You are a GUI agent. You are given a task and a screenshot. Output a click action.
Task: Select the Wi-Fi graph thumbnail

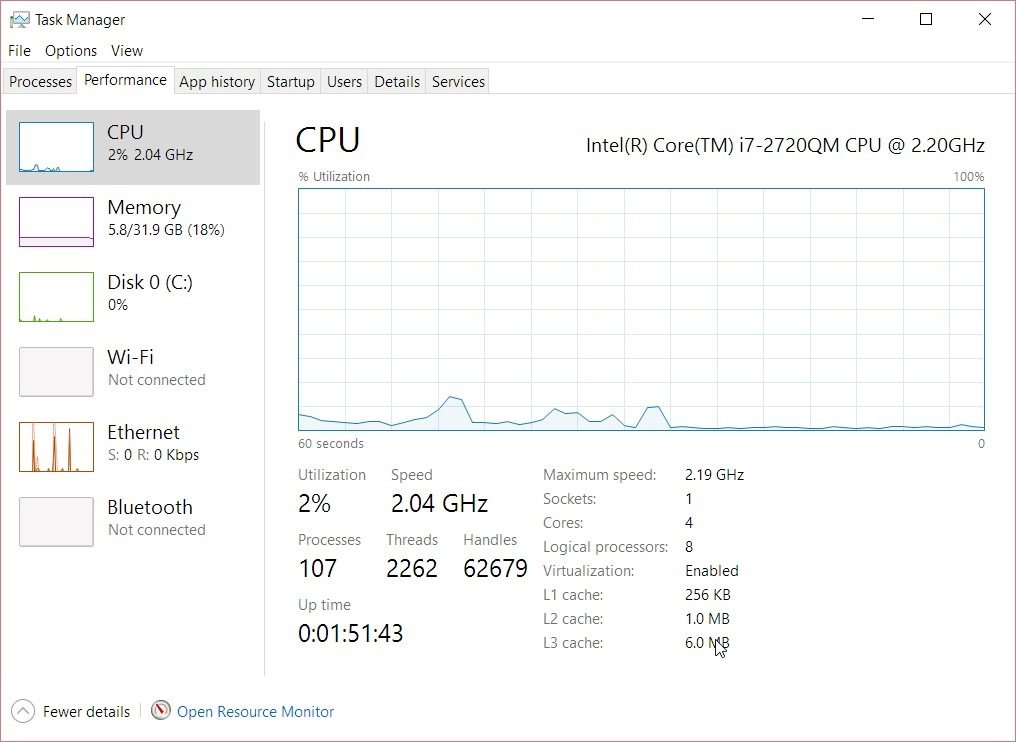(56, 372)
